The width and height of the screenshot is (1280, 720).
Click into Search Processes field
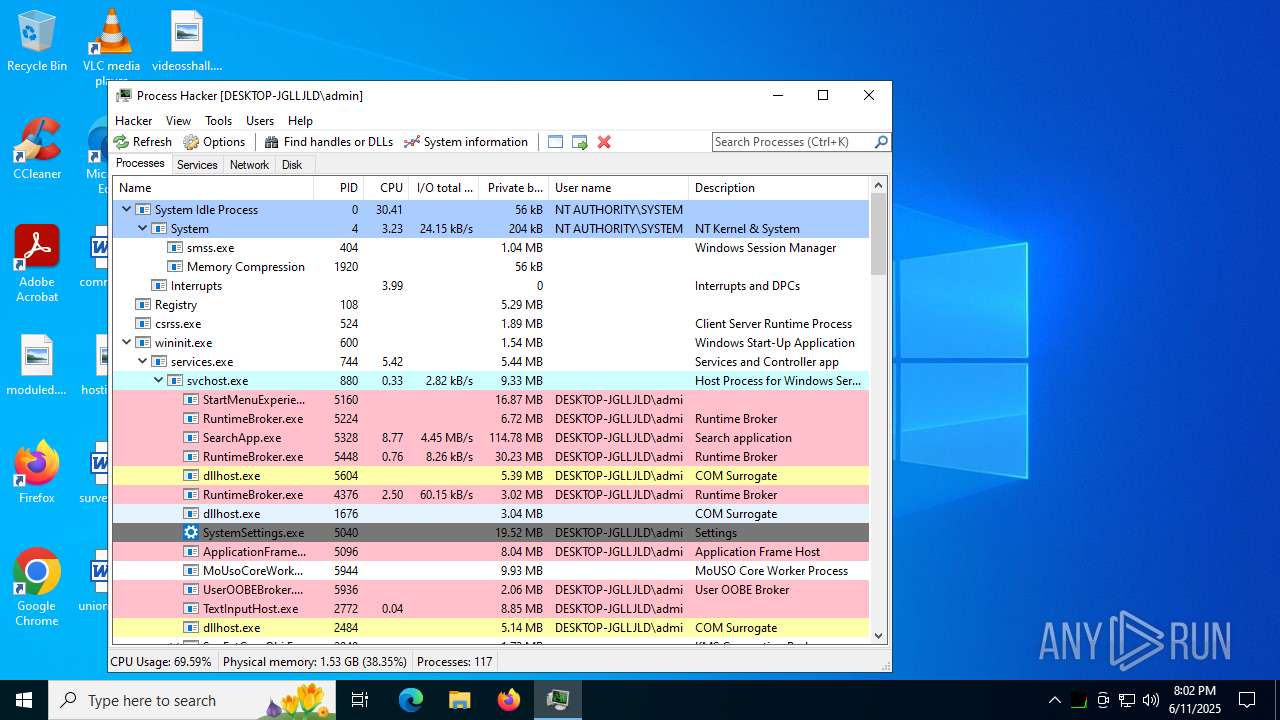792,142
